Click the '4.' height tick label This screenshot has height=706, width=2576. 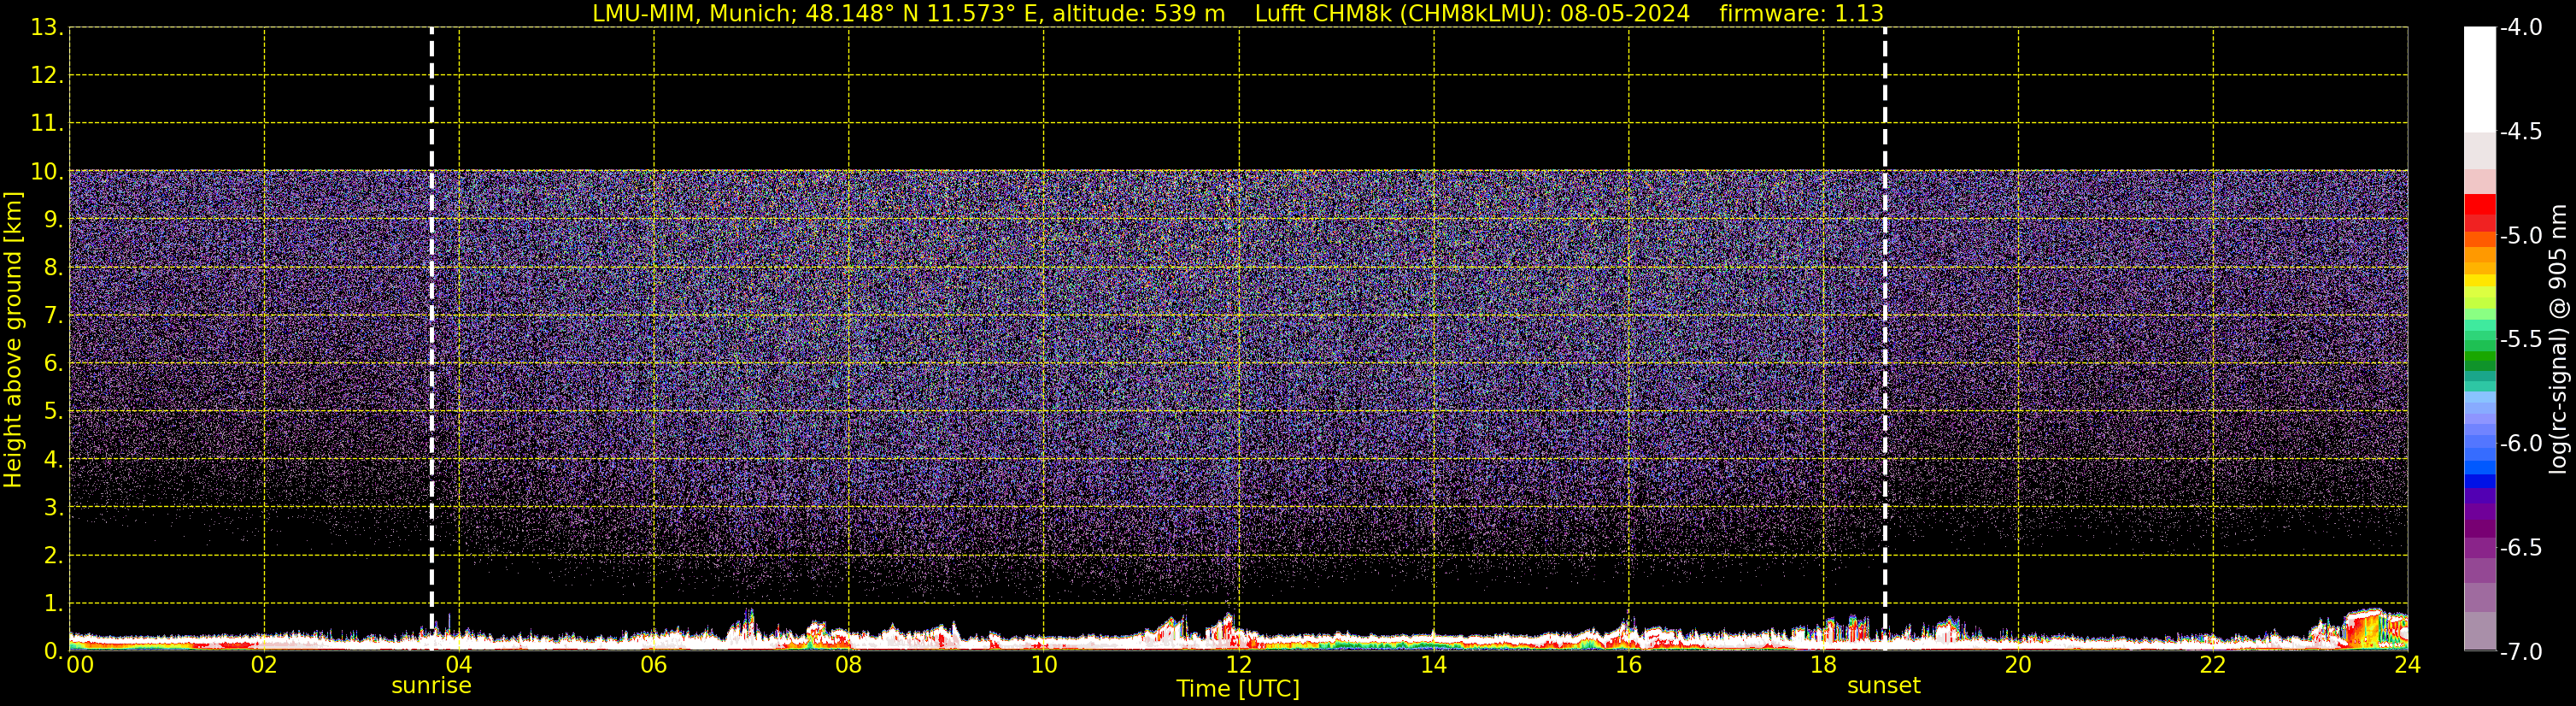point(53,460)
